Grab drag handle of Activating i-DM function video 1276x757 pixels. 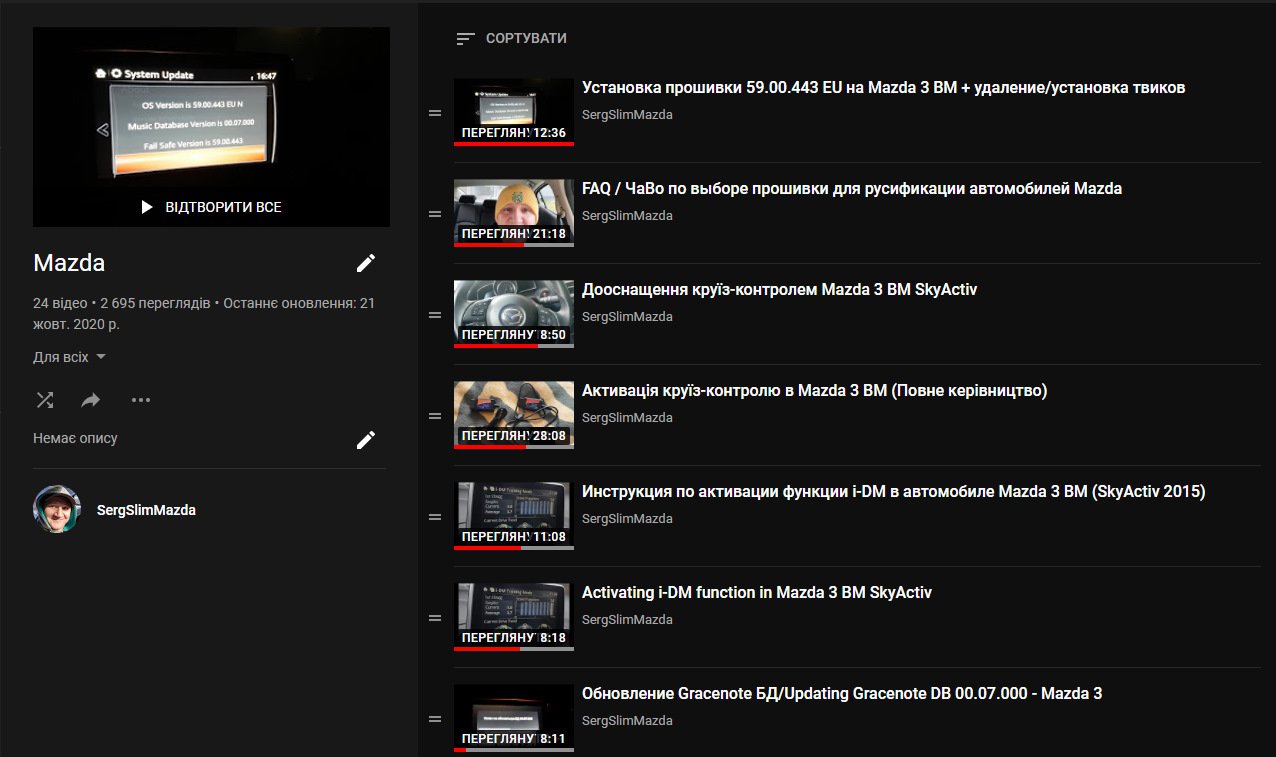[435, 618]
